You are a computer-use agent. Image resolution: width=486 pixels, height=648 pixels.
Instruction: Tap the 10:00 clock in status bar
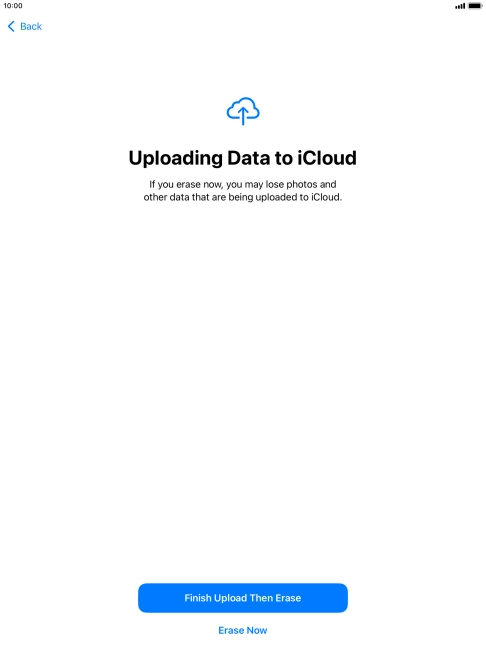click(x=13, y=6)
